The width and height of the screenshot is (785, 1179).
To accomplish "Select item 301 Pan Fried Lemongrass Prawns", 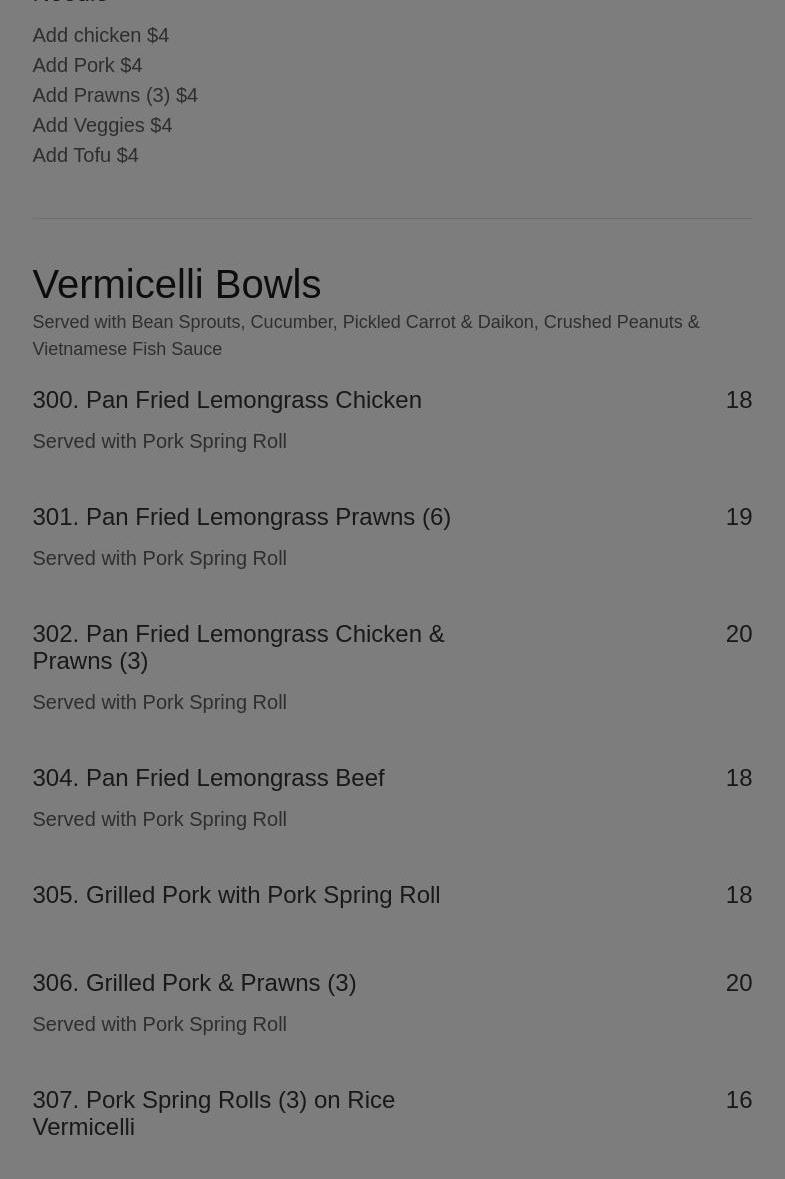I will point(241,517).
